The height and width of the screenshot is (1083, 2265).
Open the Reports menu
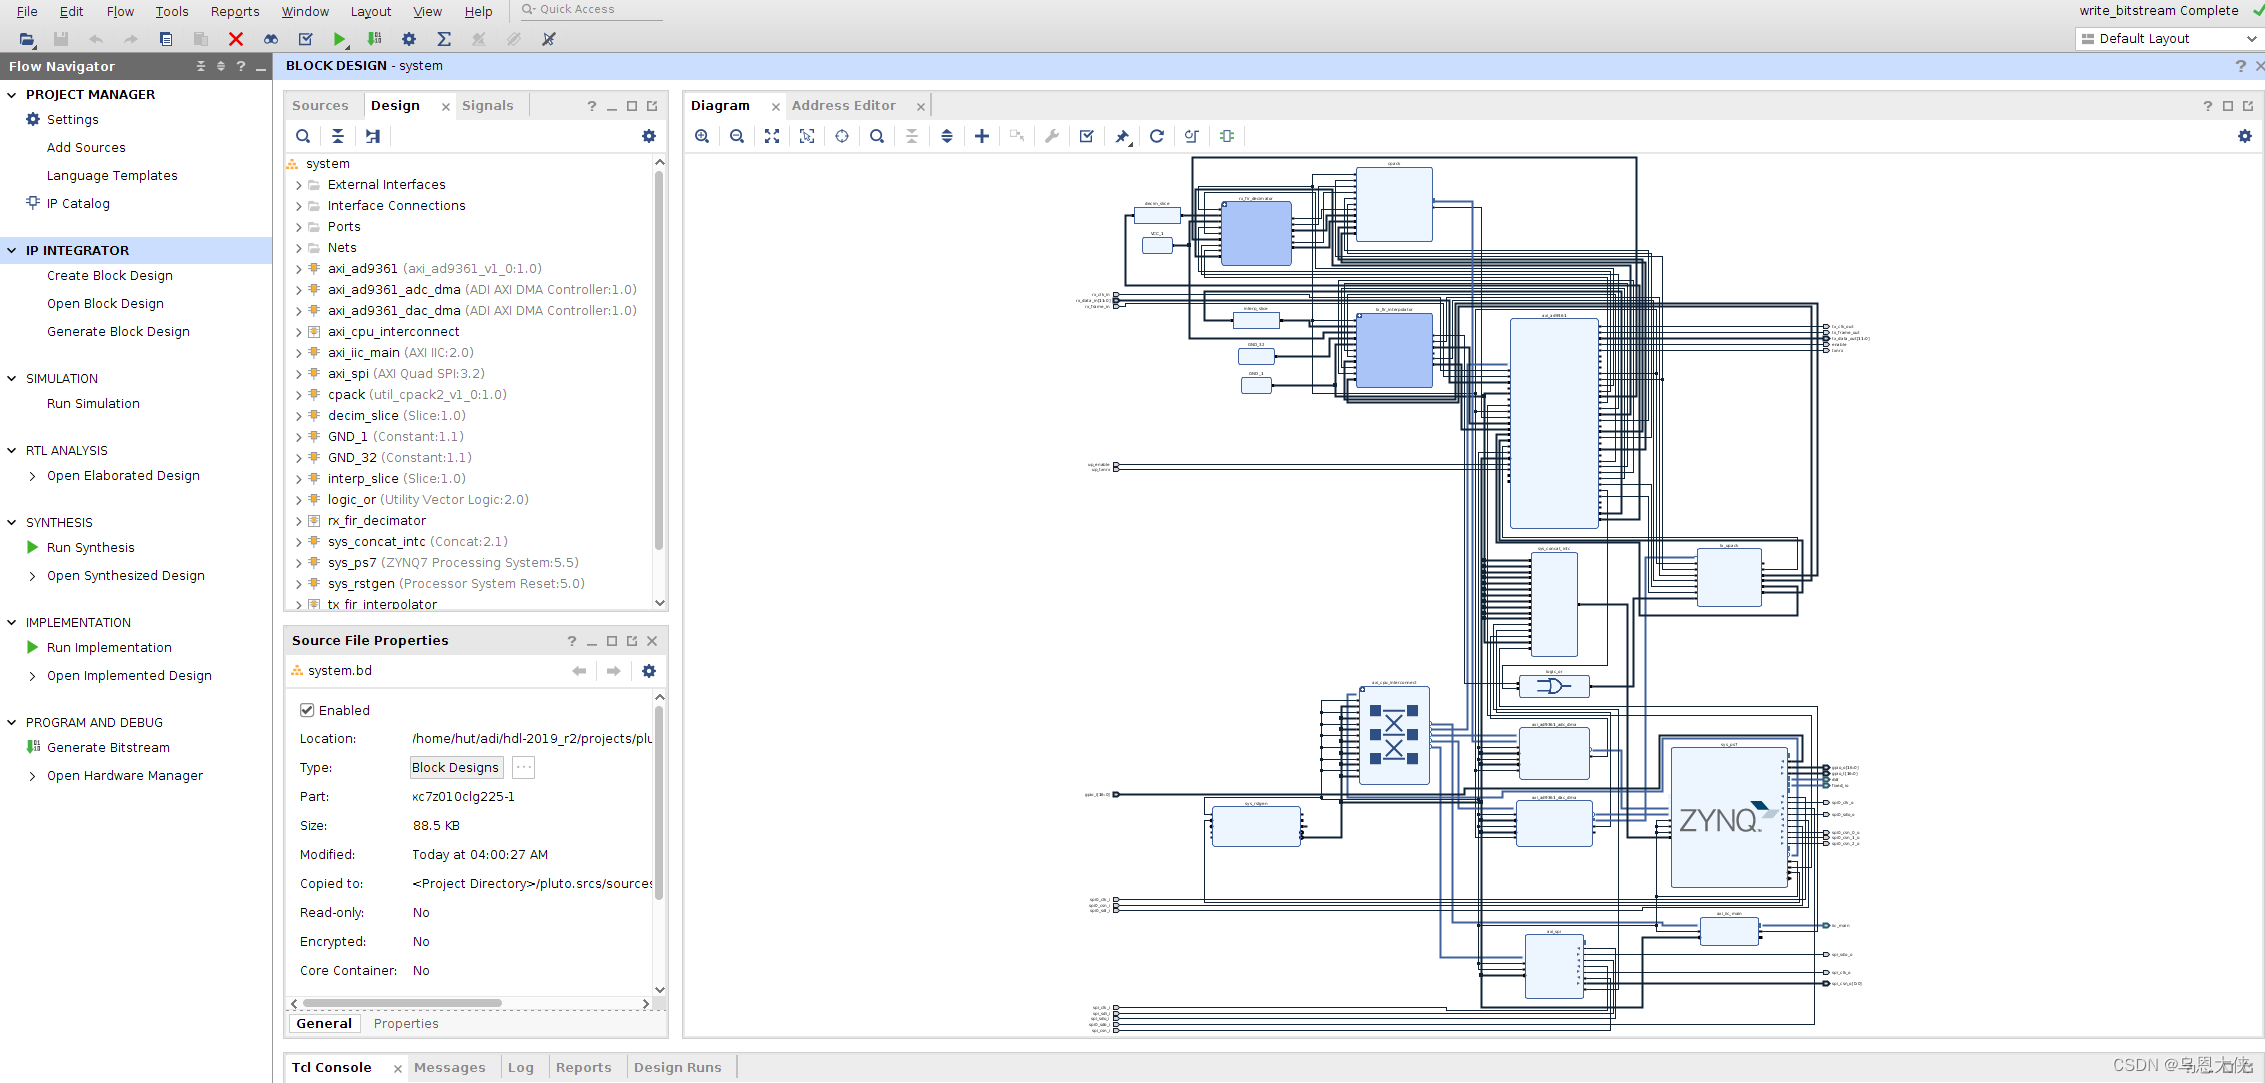pyautogui.click(x=235, y=11)
